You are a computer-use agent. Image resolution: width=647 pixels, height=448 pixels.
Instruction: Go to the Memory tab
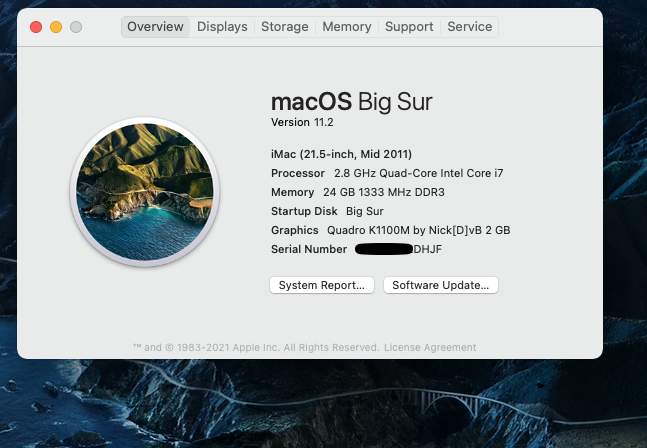pyautogui.click(x=347, y=27)
